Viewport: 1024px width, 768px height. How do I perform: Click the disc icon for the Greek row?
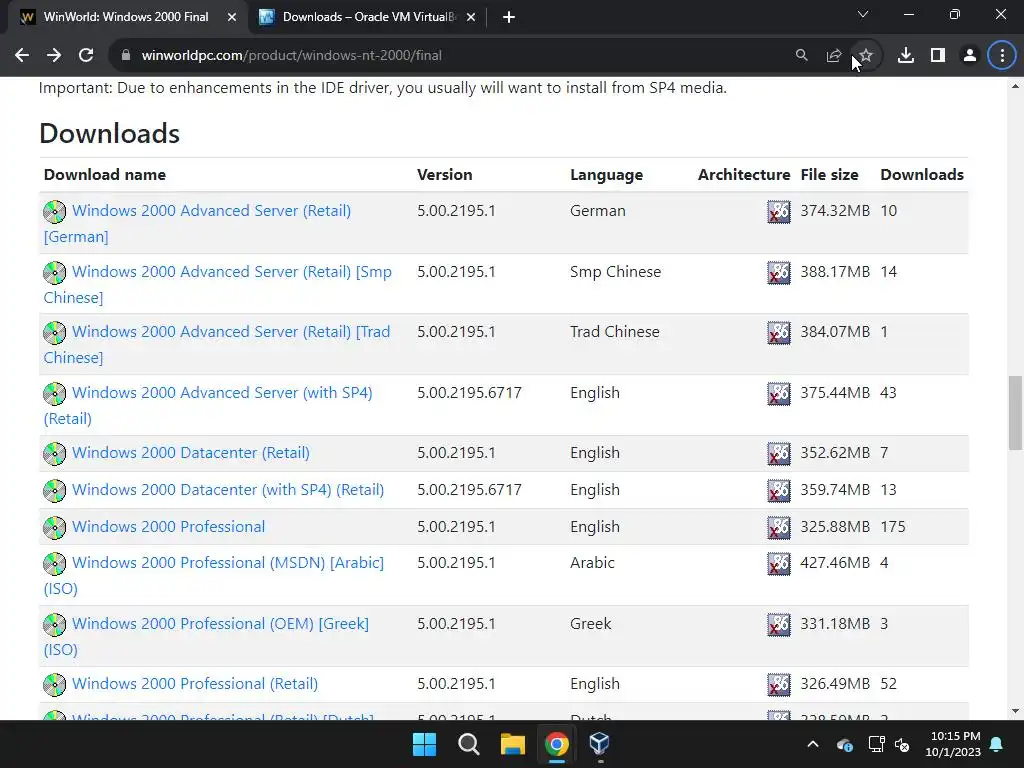[54, 624]
